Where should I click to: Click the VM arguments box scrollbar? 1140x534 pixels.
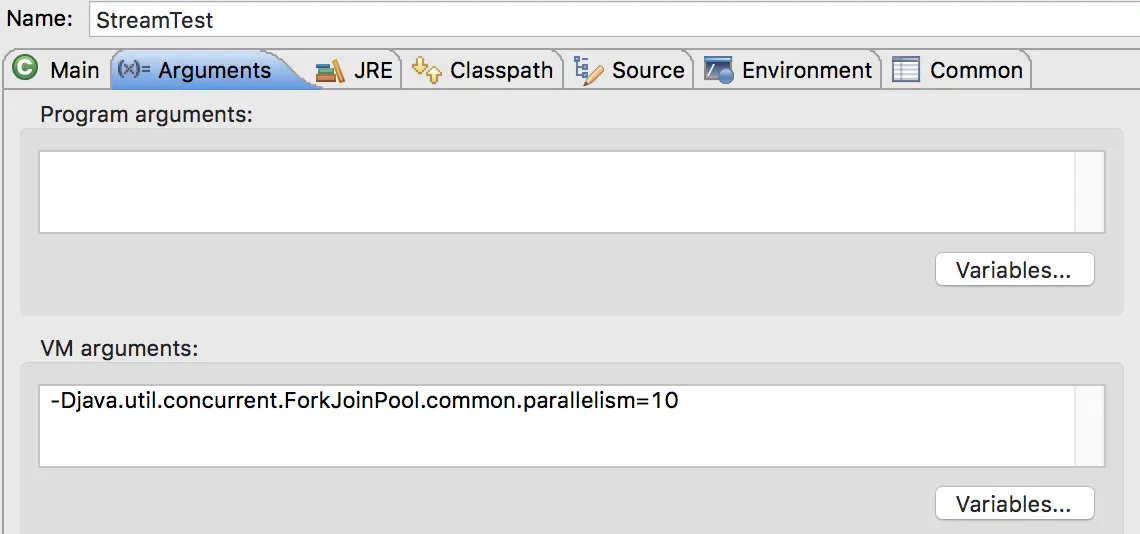pyautogui.click(x=1089, y=426)
